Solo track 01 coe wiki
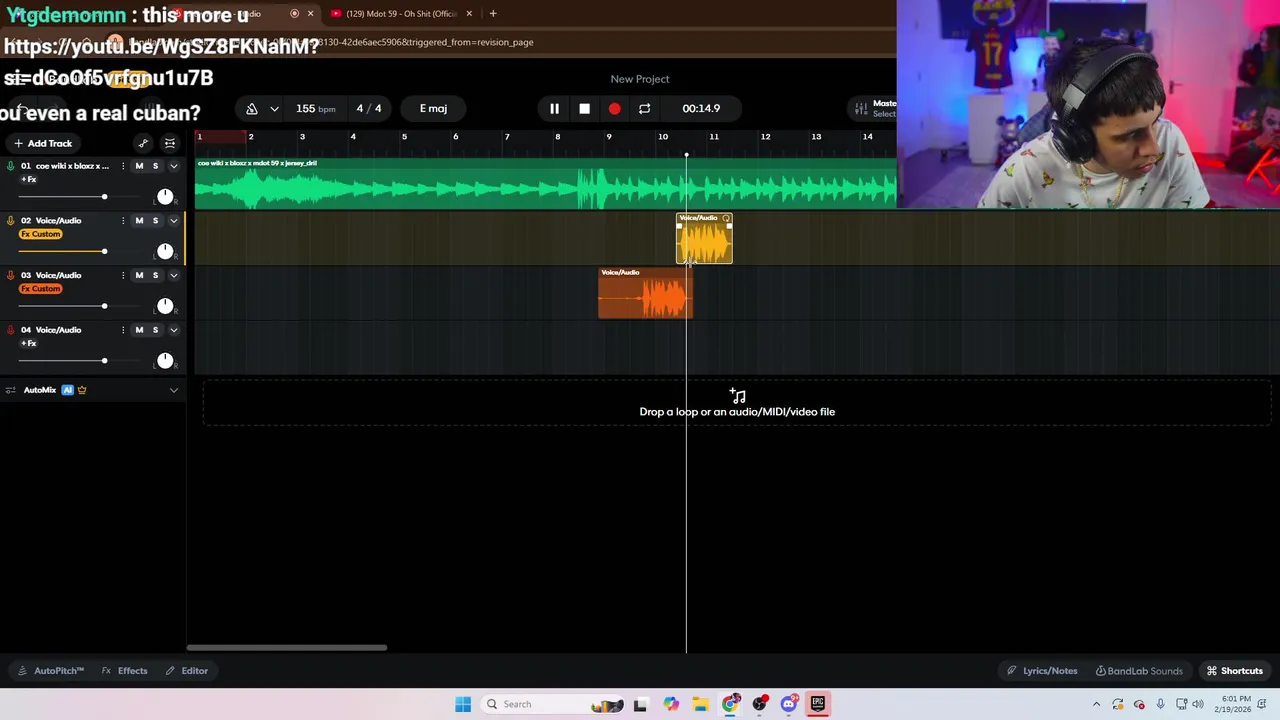The image size is (1280, 720). (x=155, y=166)
